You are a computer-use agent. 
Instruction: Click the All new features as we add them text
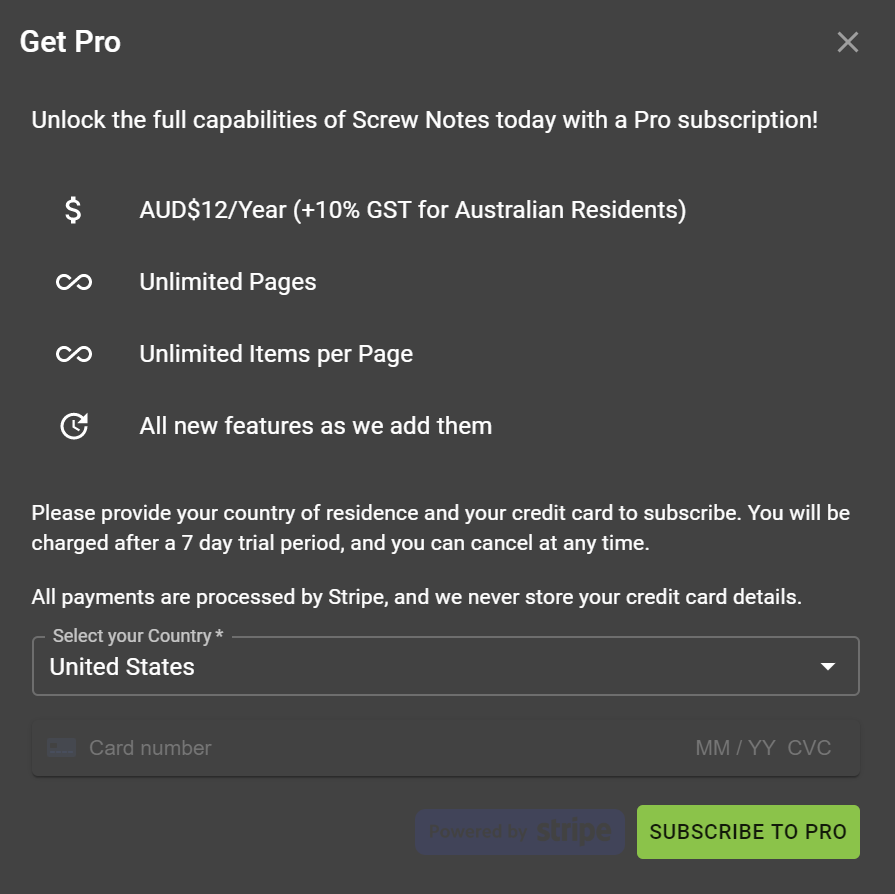pos(315,426)
